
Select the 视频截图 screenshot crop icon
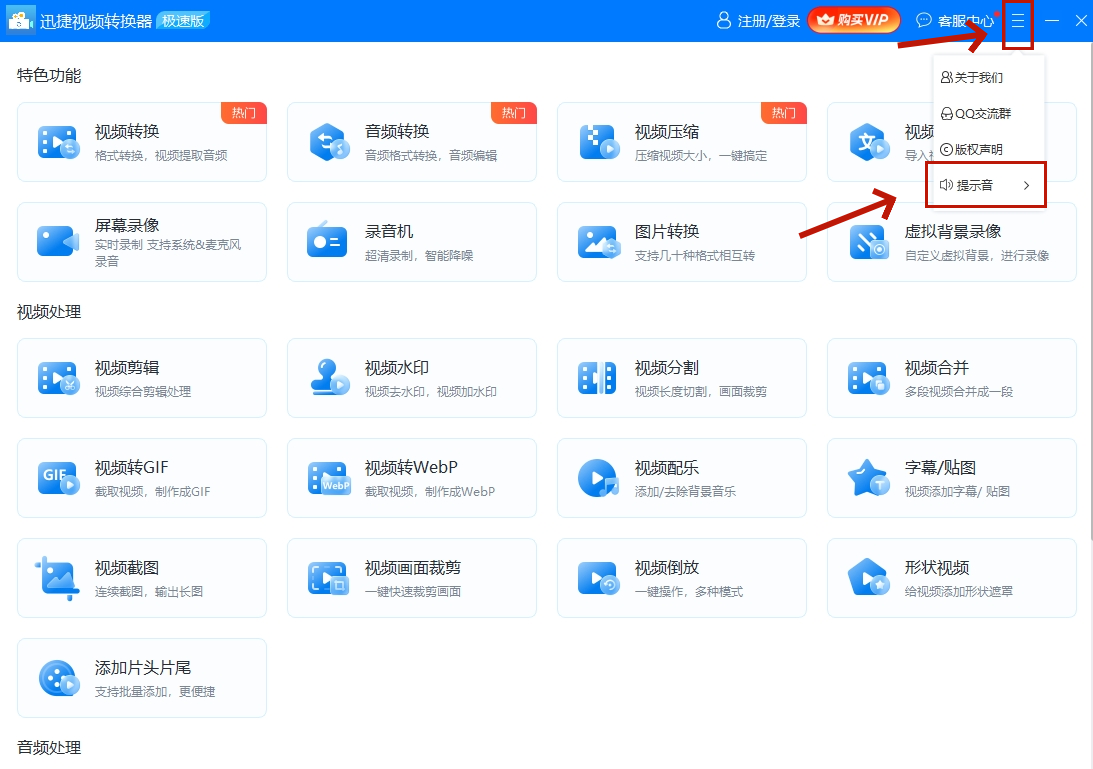[x=57, y=578]
